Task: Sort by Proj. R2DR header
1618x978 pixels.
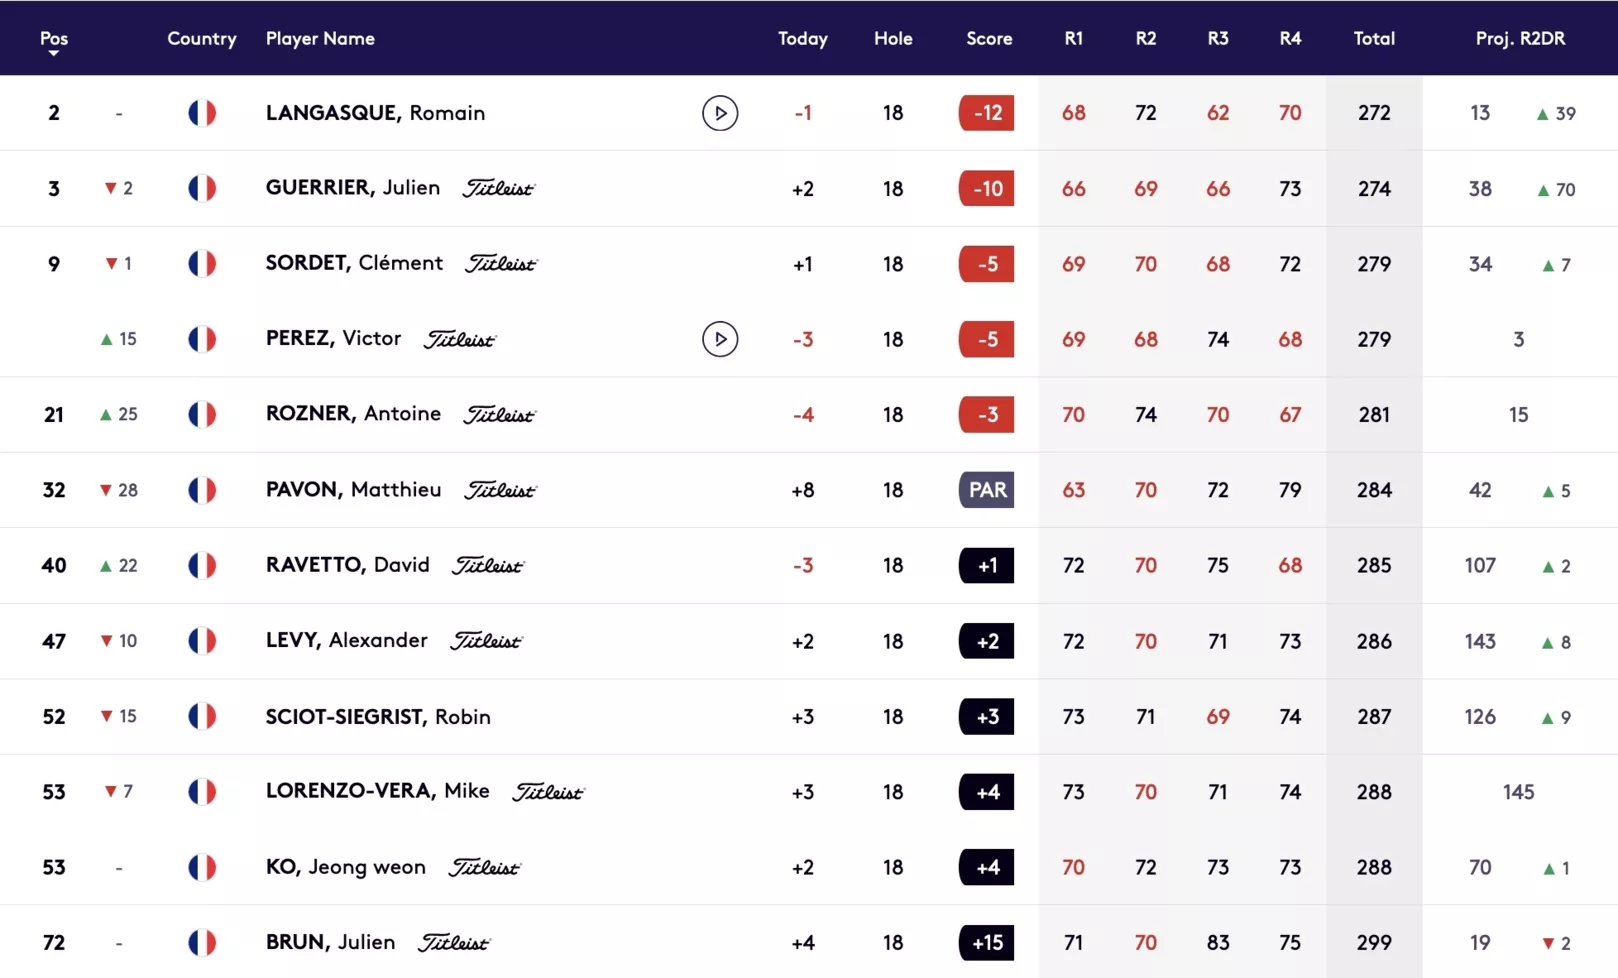Action: (x=1520, y=38)
